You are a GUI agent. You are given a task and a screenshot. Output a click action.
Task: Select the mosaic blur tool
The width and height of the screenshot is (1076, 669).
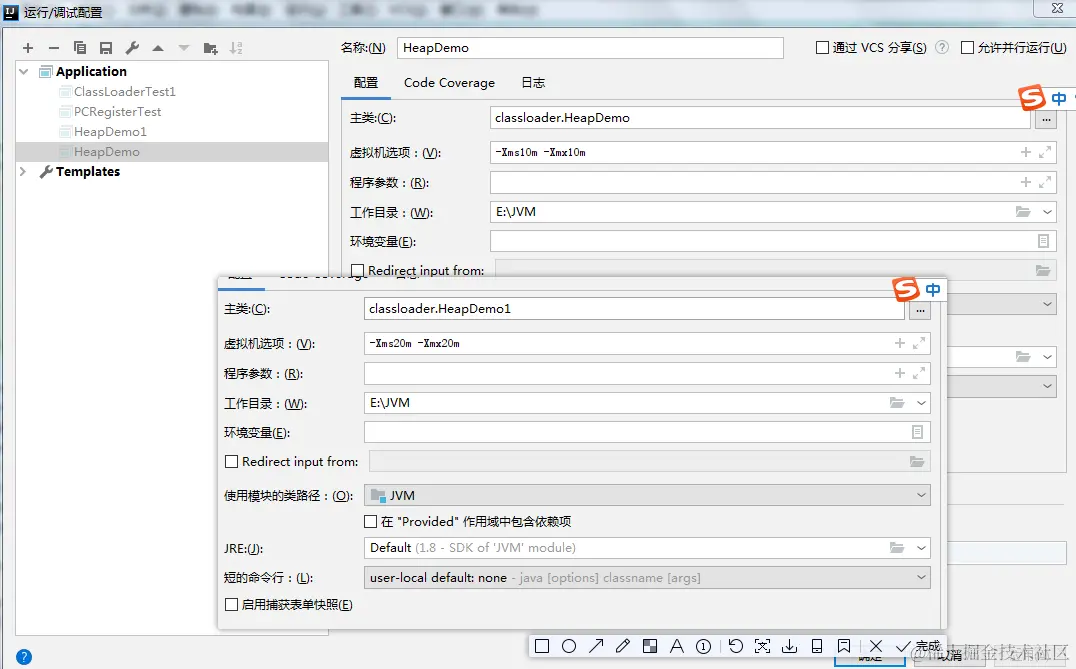point(650,646)
